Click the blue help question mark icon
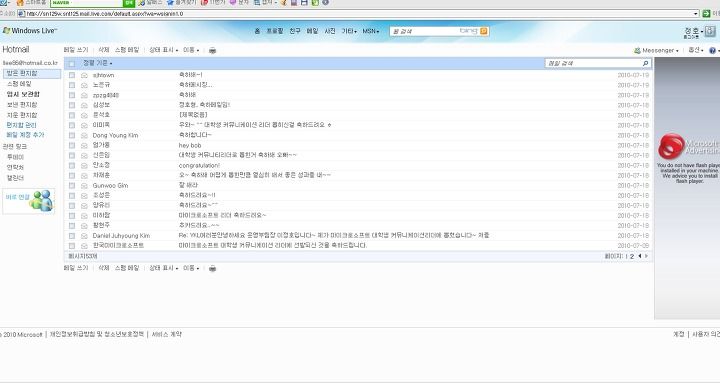This screenshot has height=383, width=720. (x=712, y=51)
